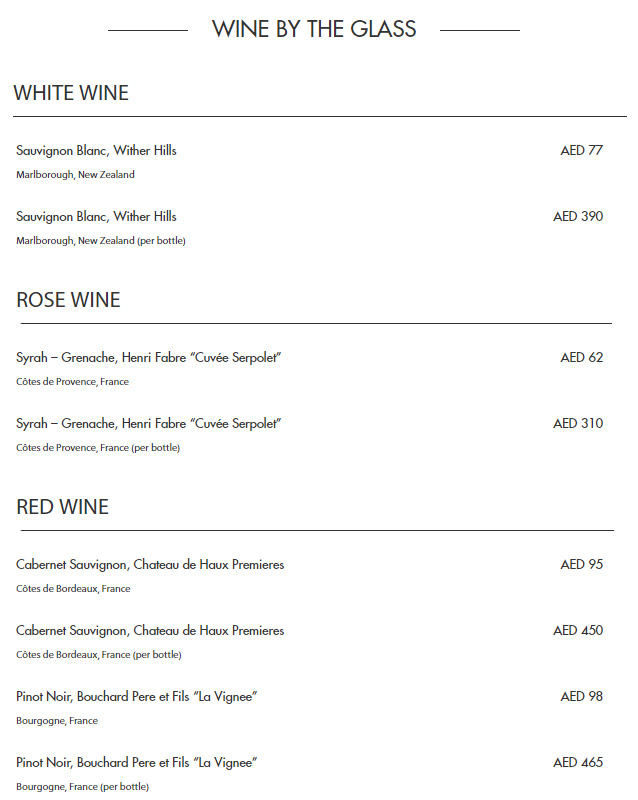The image size is (638, 800).
Task: Select "Bourgogne, France (per bottle)" text
Action: click(x=82, y=787)
